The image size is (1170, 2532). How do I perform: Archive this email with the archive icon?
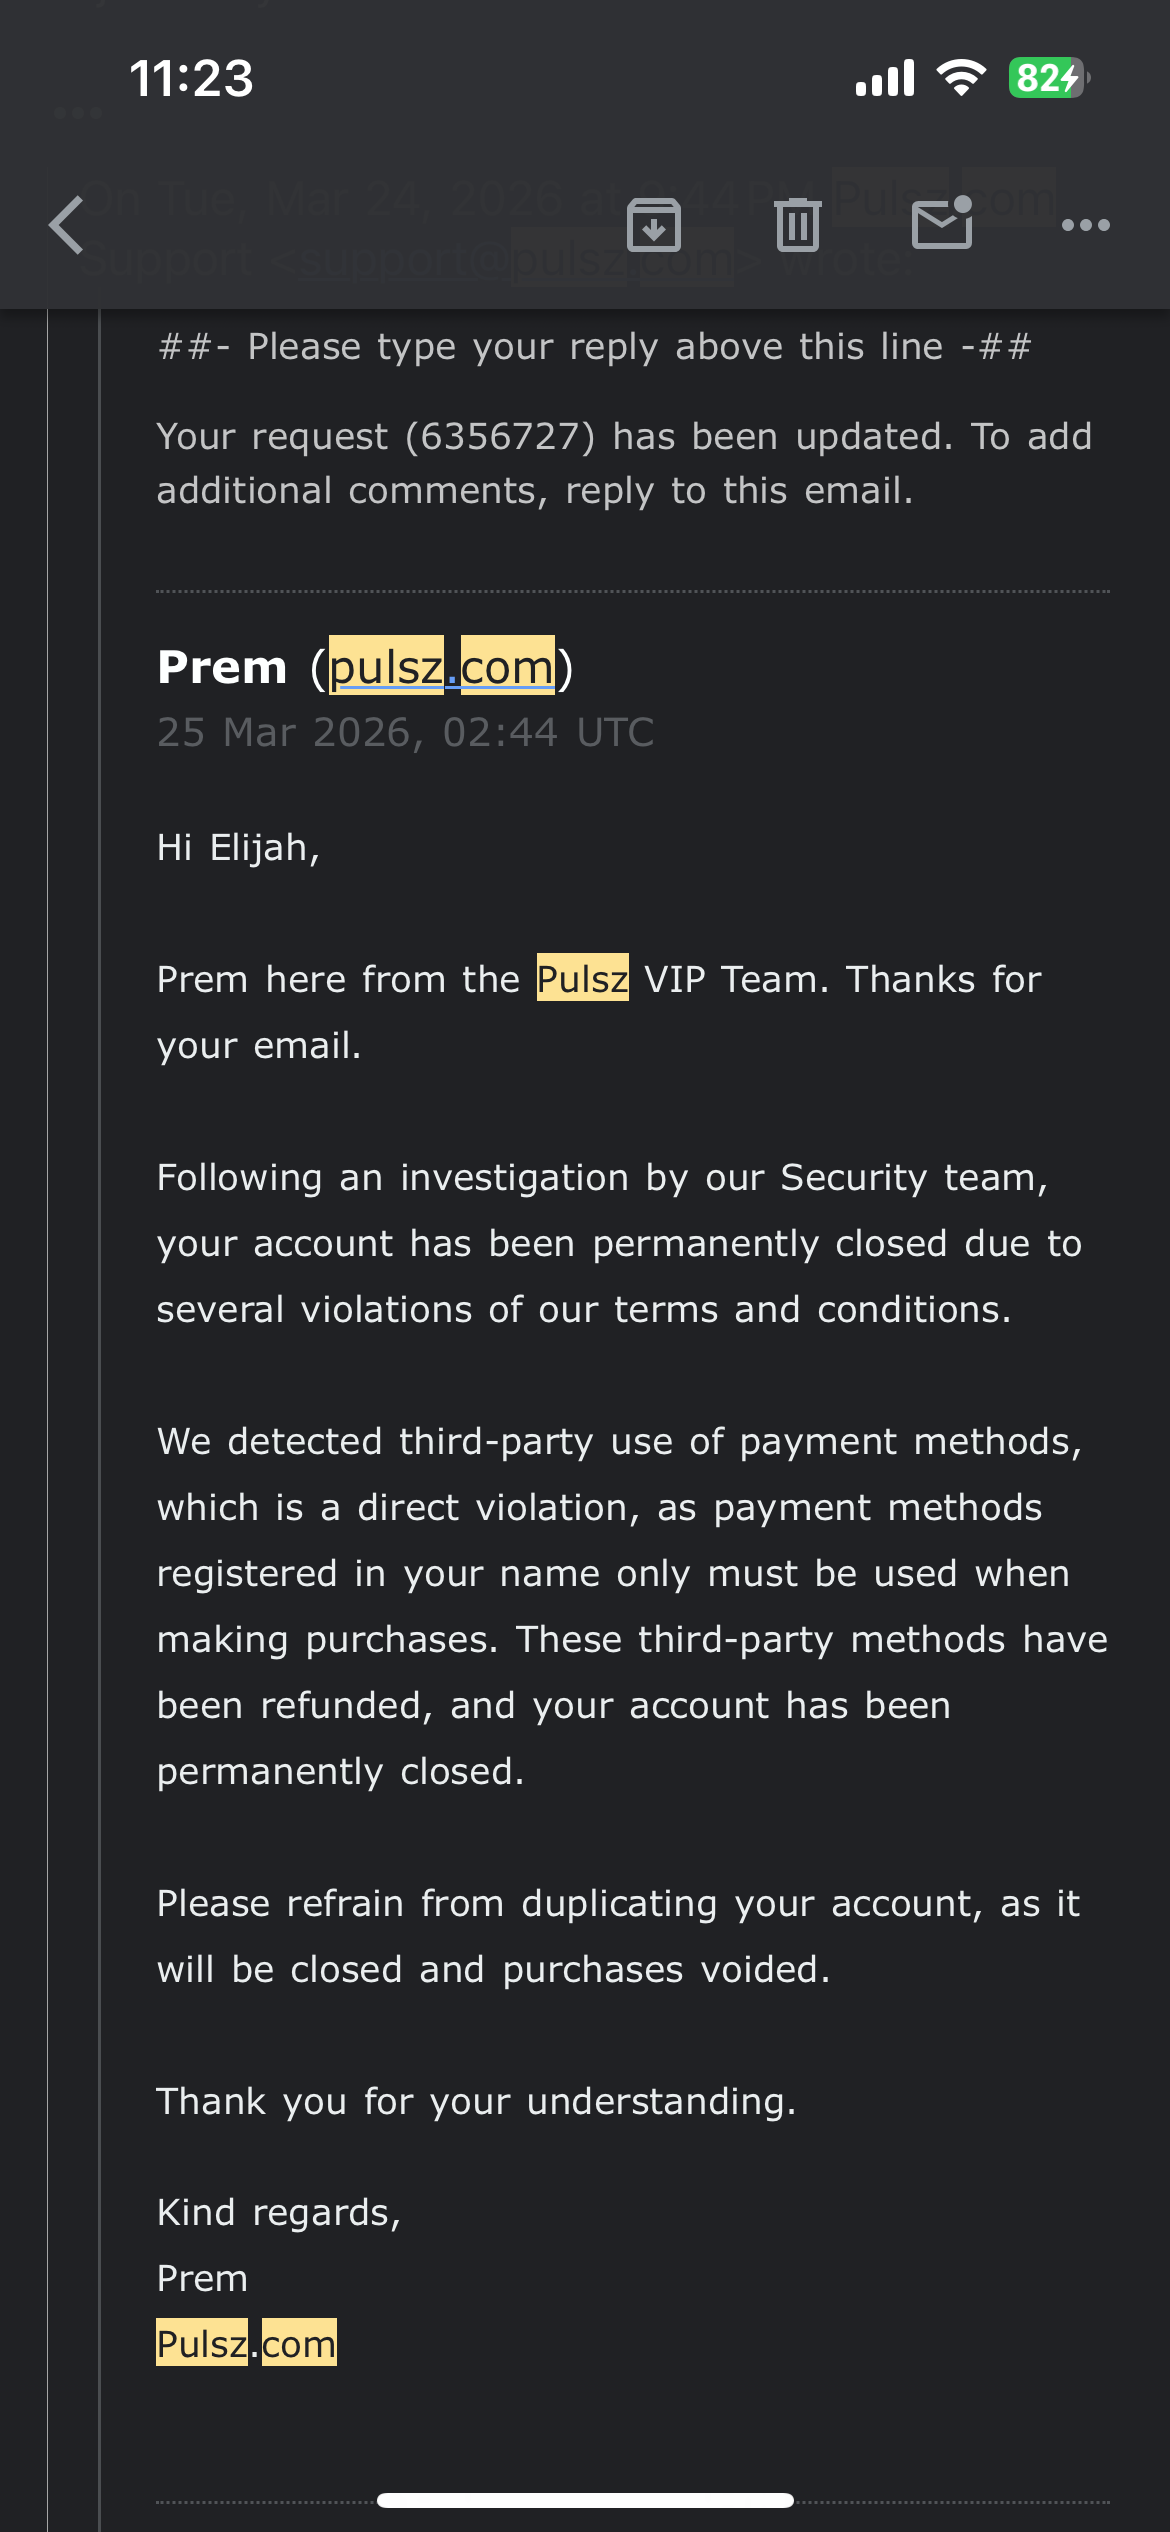pyautogui.click(x=654, y=225)
